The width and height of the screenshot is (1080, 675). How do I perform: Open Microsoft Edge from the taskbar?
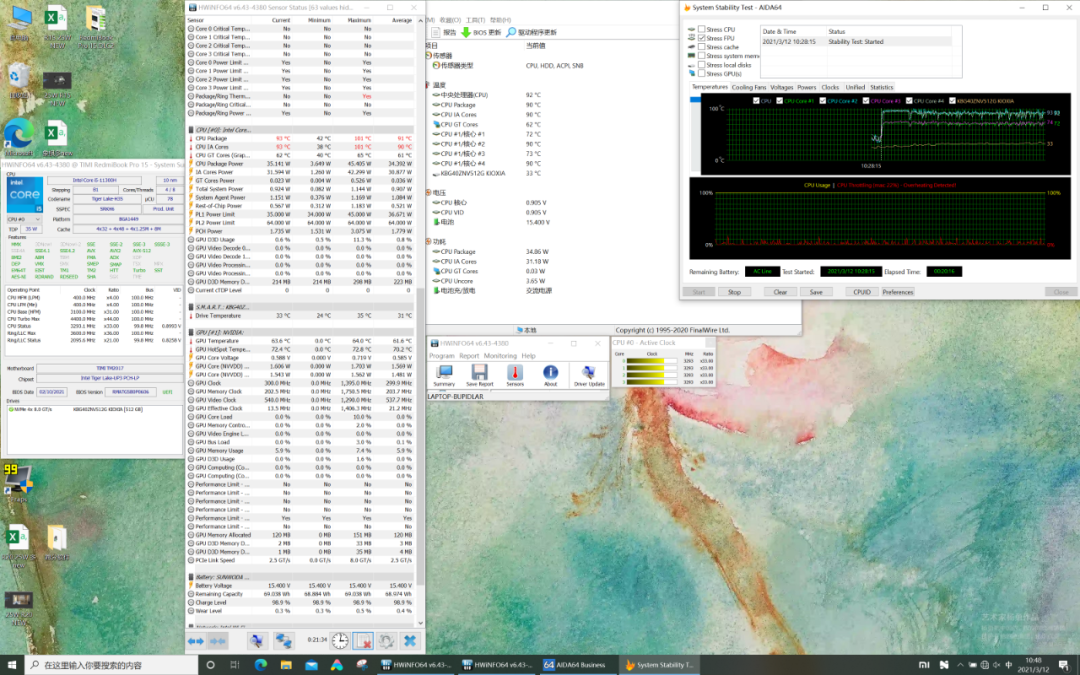261,665
